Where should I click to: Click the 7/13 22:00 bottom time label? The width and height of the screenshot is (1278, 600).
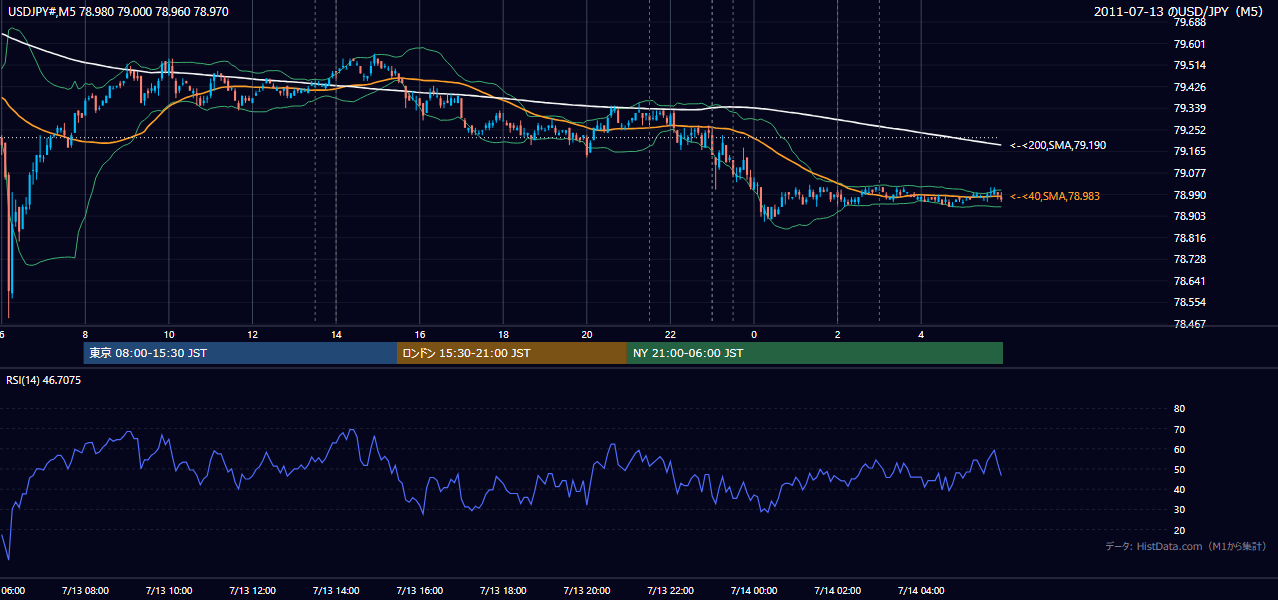click(671, 591)
